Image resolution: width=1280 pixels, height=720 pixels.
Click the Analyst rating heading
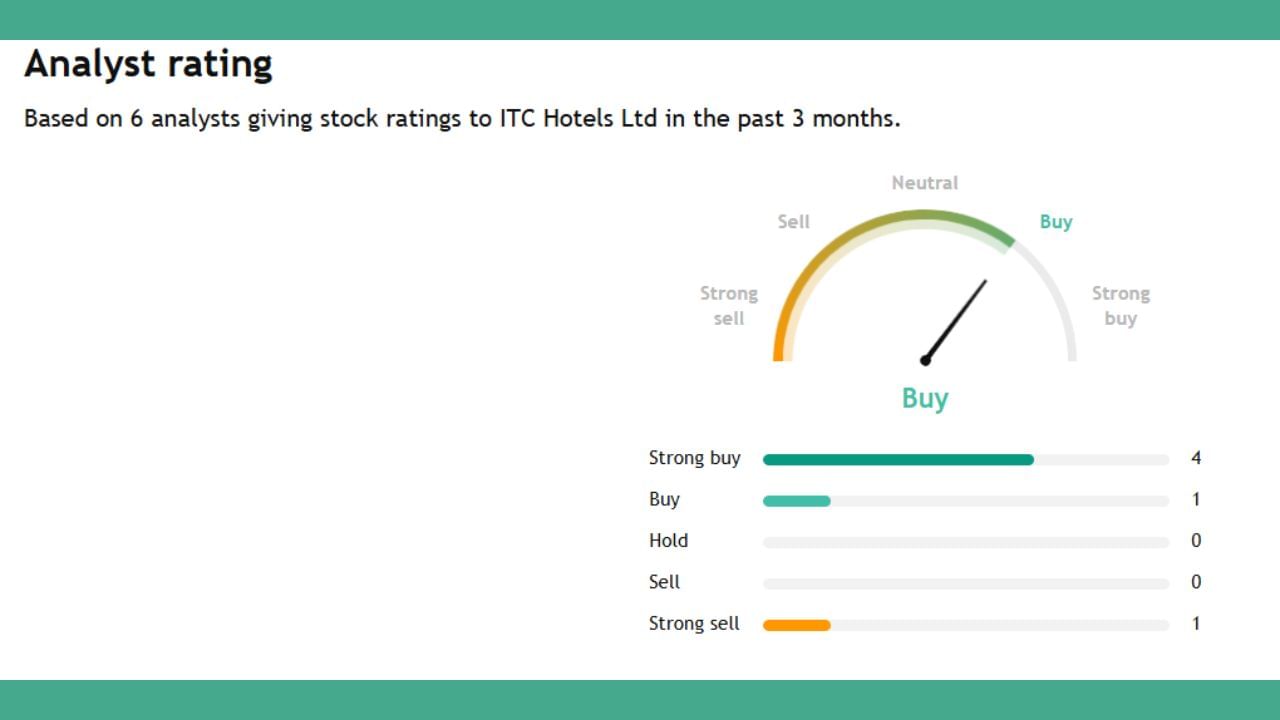(x=148, y=64)
